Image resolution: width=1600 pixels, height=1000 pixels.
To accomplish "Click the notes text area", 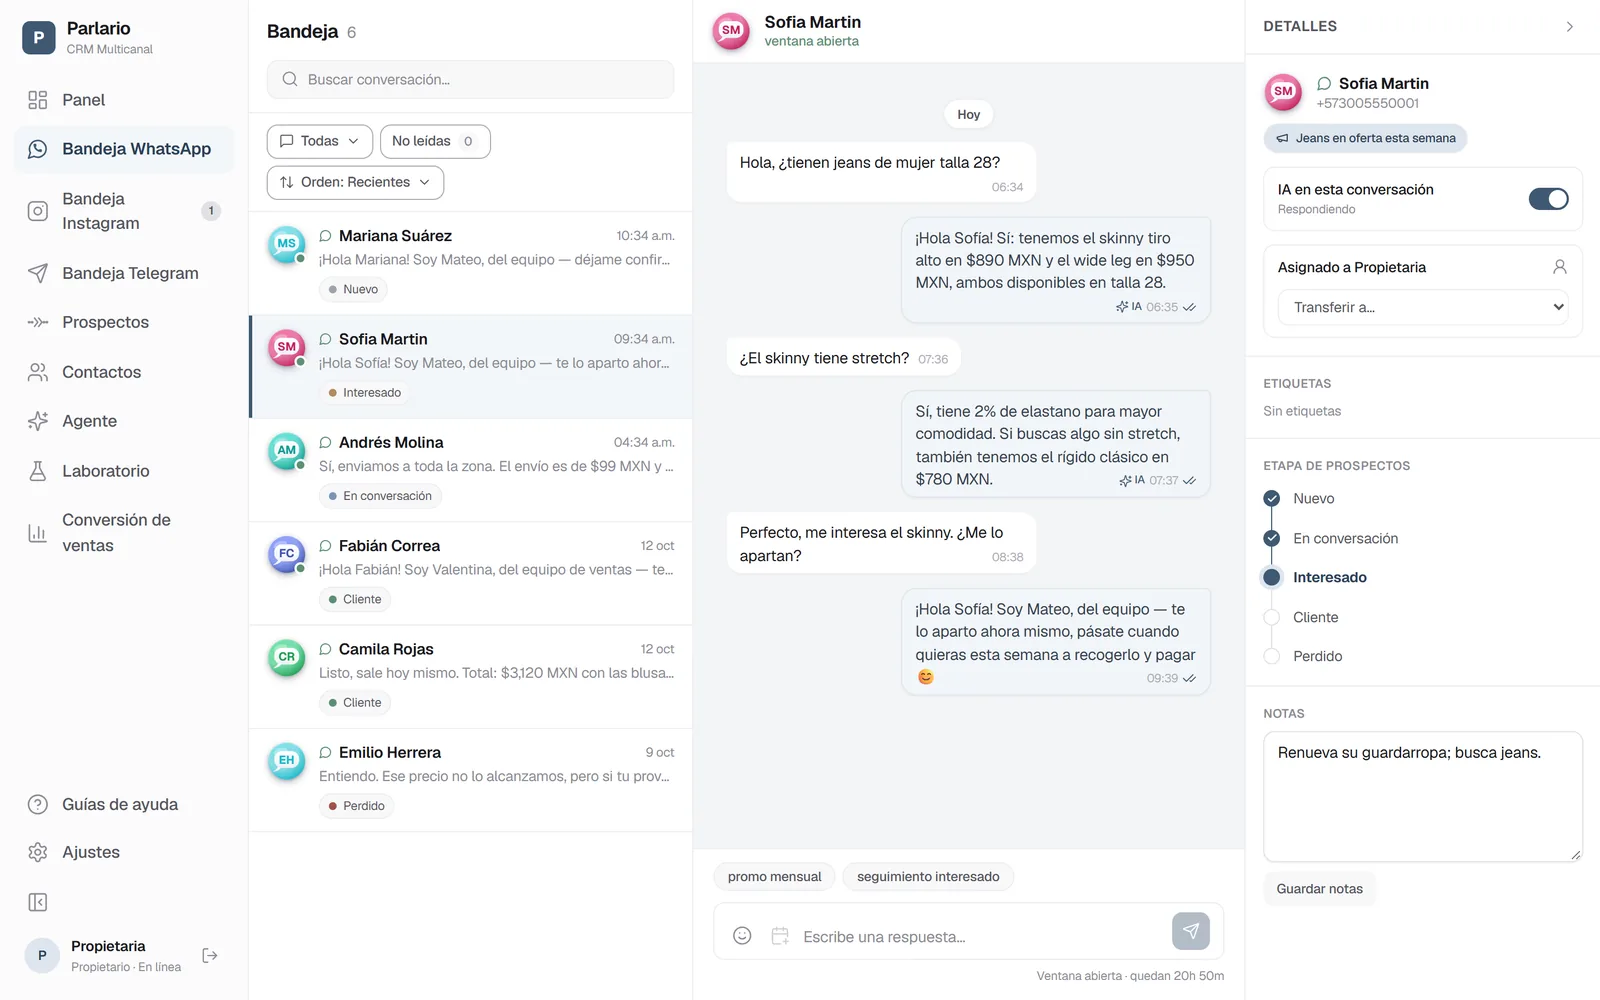I will pos(1423,797).
